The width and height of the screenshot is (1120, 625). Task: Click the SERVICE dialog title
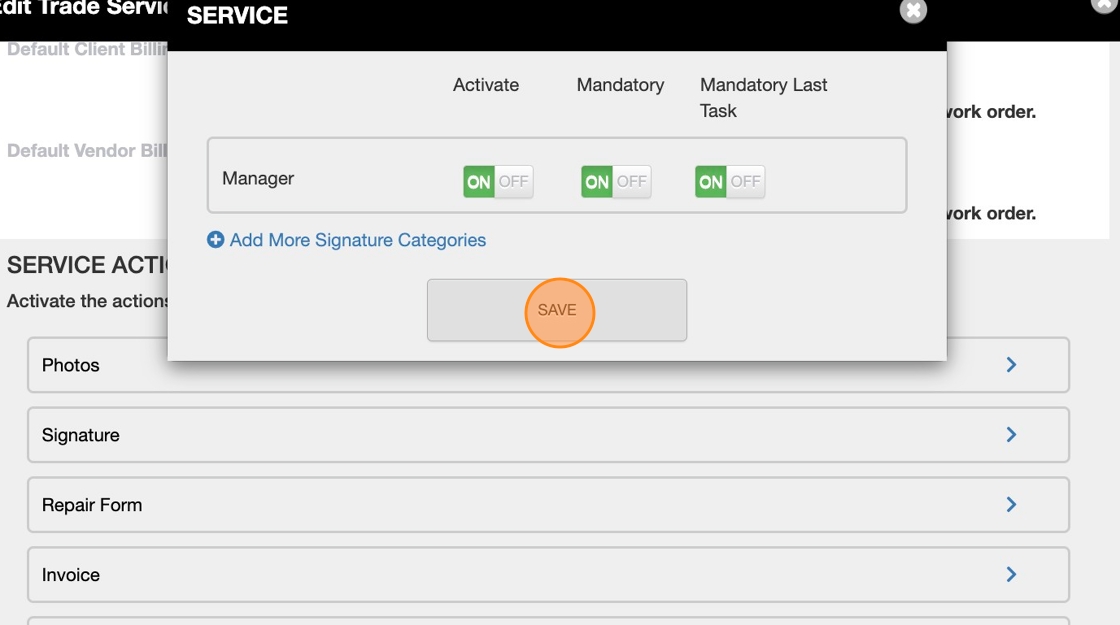[237, 15]
